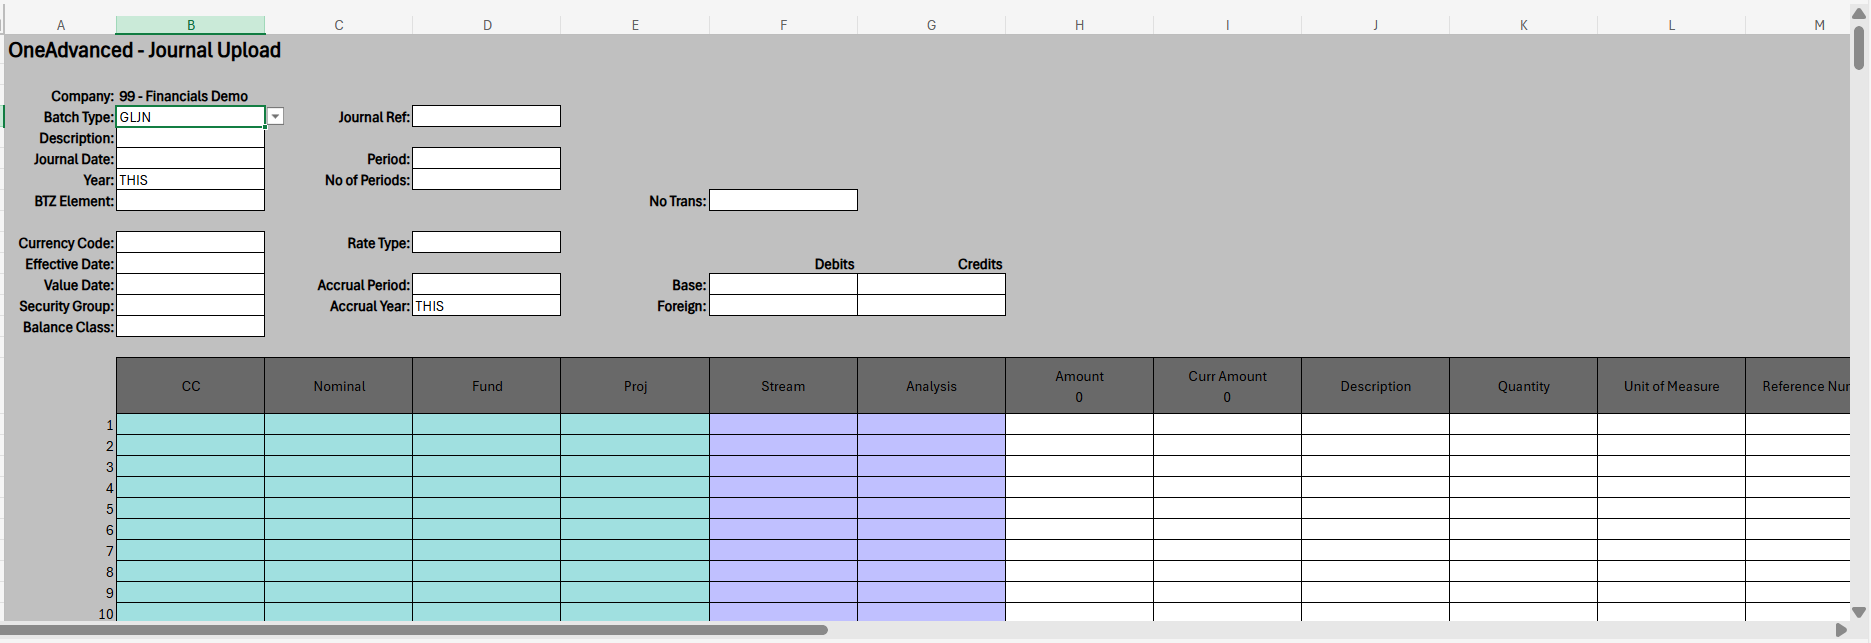Select the Currency Code field
The image size is (1871, 643).
(x=190, y=243)
